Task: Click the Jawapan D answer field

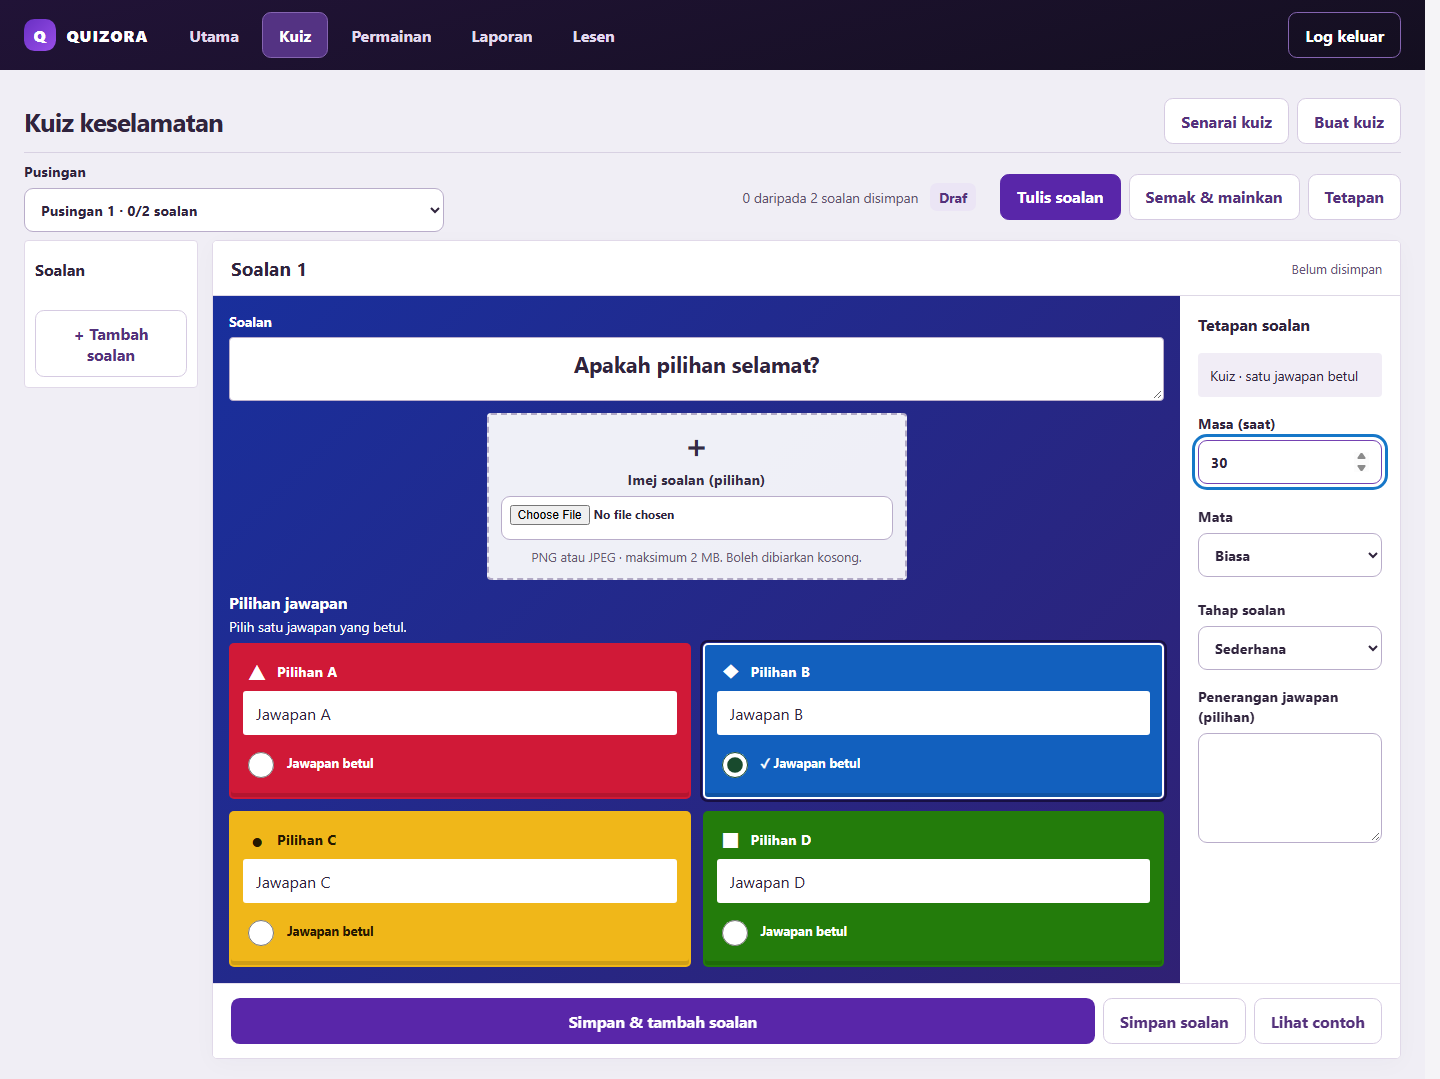Action: click(x=933, y=881)
